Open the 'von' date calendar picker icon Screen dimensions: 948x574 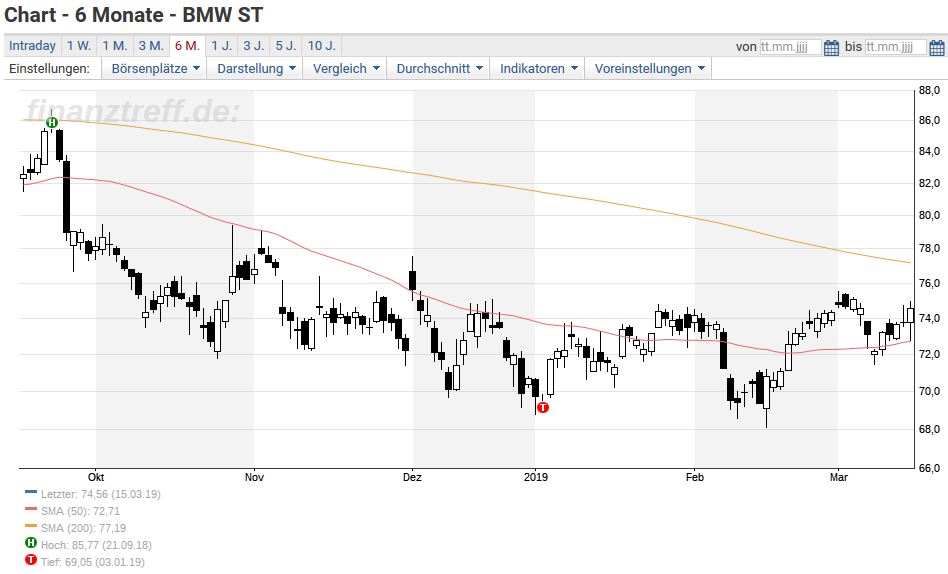click(831, 47)
